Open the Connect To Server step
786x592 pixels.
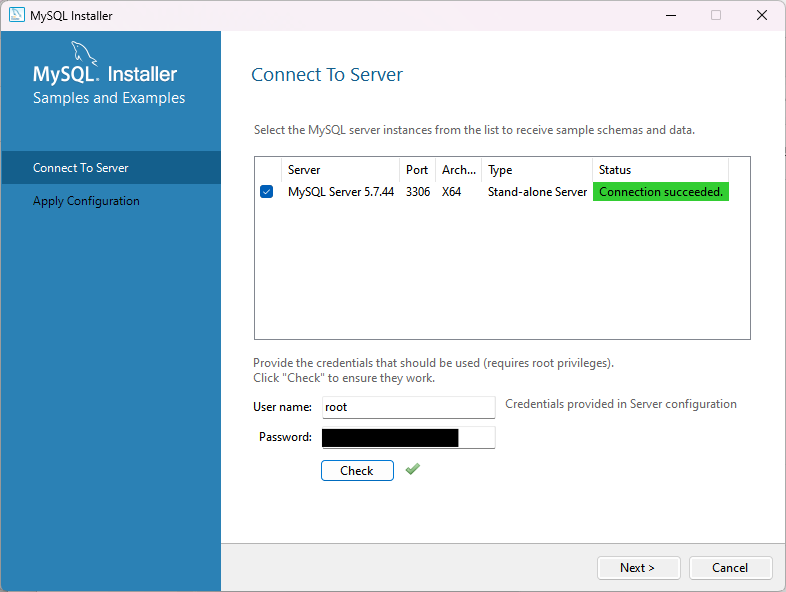111,167
